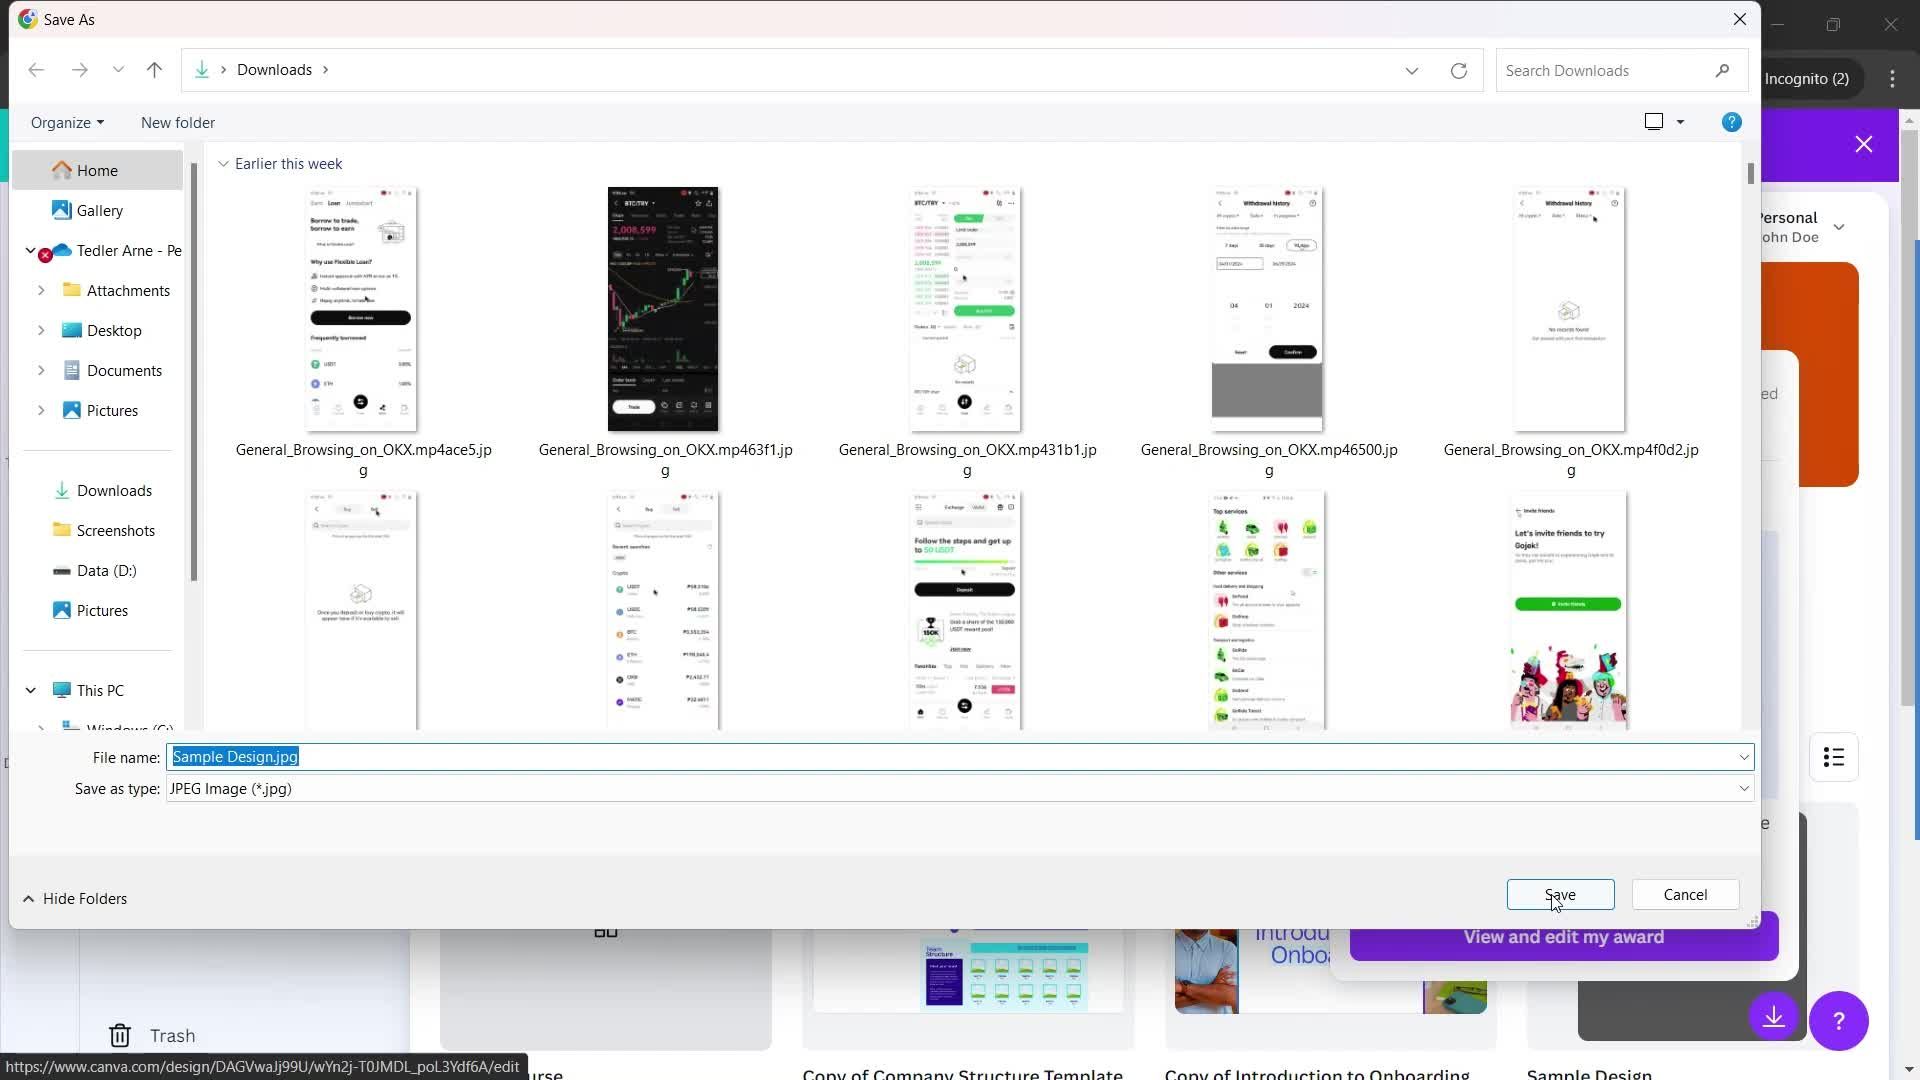Click the Organize menu item
This screenshot has width=1920, height=1080.
67,121
